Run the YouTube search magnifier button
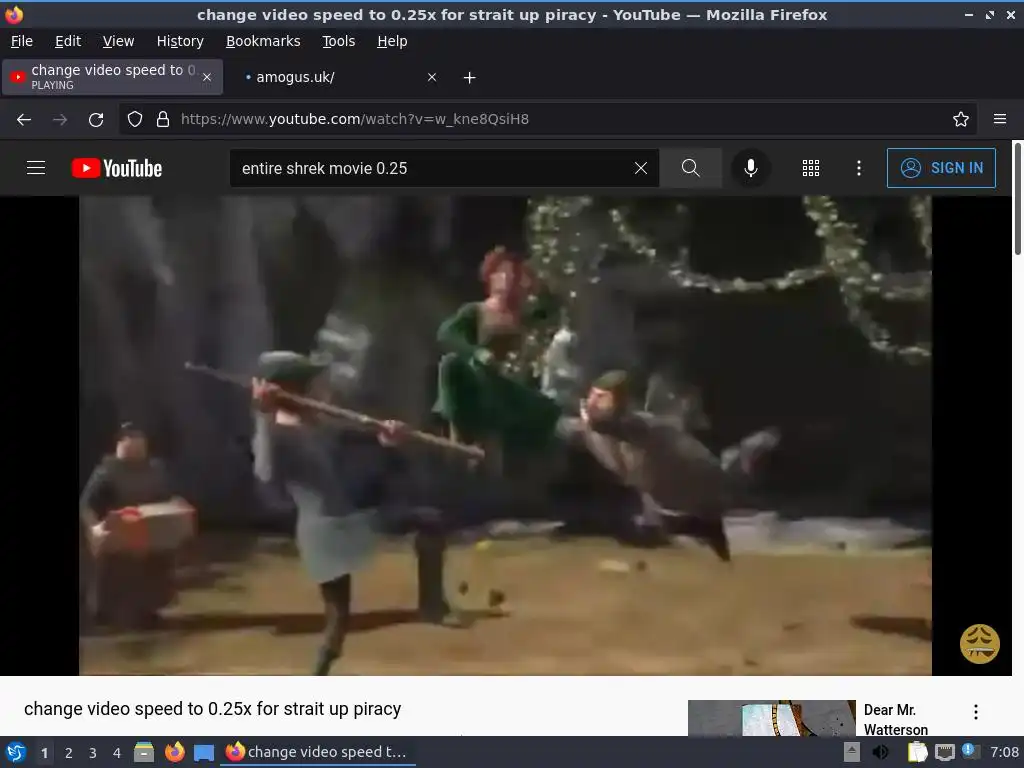The image size is (1024, 768). click(x=690, y=168)
